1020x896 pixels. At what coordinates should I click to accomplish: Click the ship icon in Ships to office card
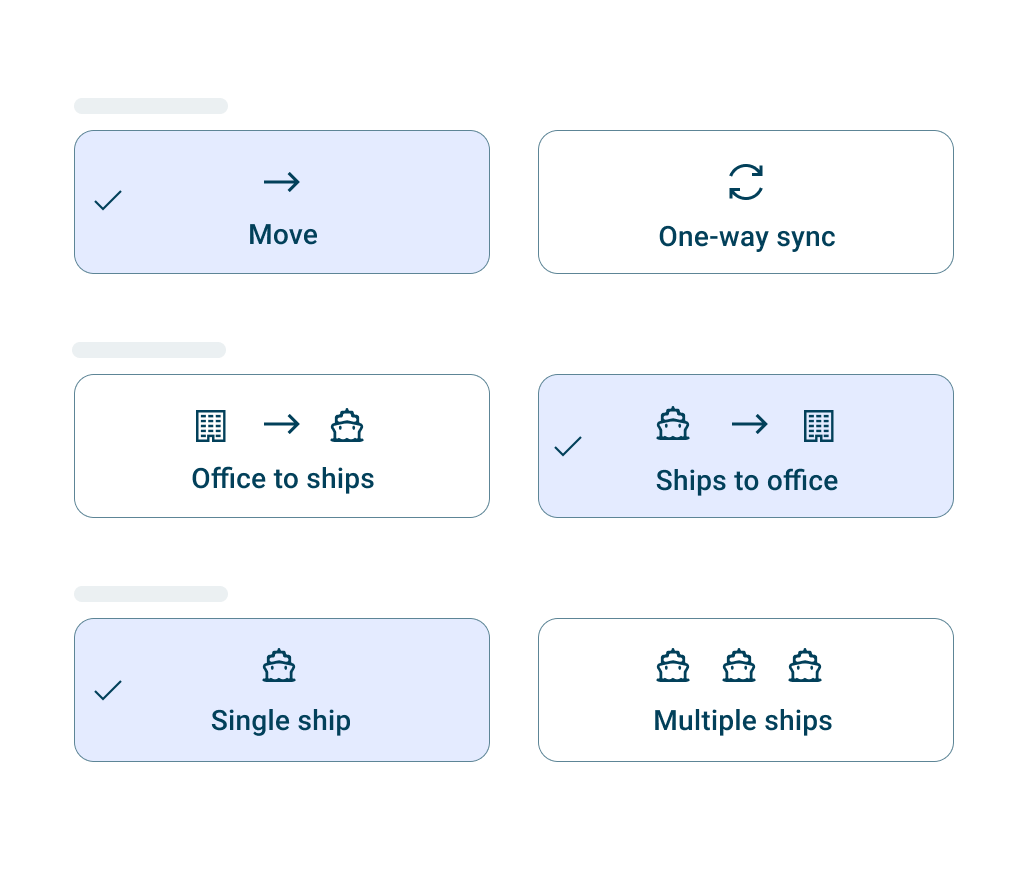coord(673,425)
